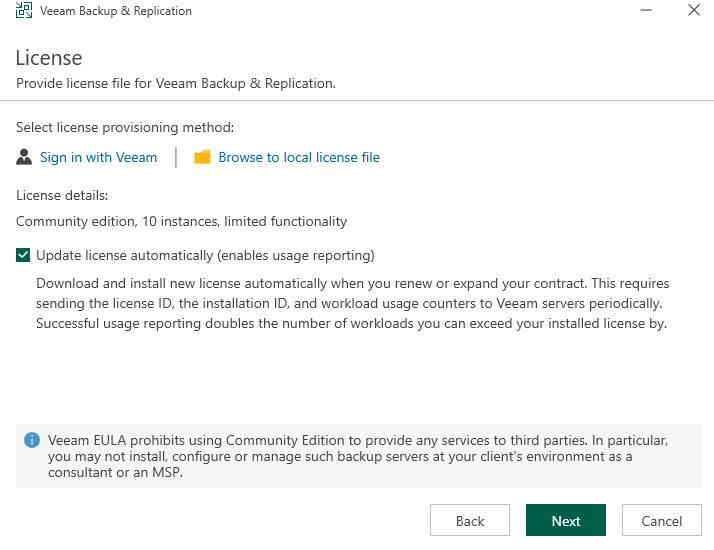Select Browse to local license file
The image size is (714, 550).
point(299,157)
